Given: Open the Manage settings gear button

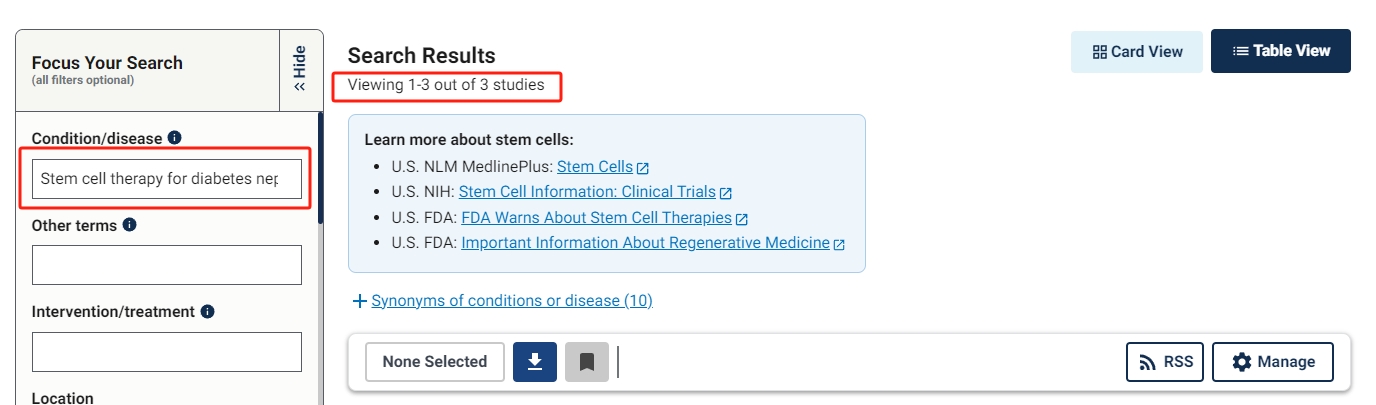Looking at the screenshot, I should [1272, 362].
